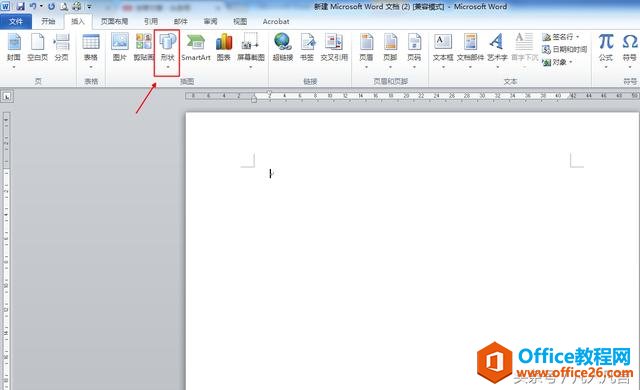Insert a page break (分页)
This screenshot has width=640, height=390.
coord(62,48)
